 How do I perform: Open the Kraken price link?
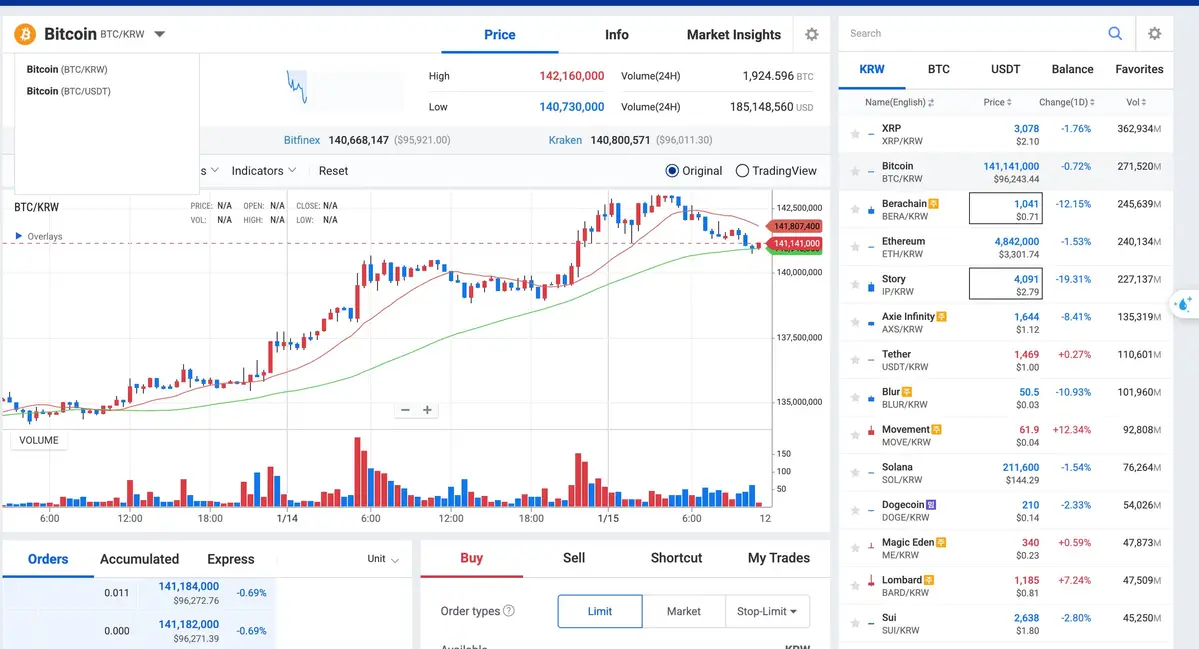click(565, 140)
